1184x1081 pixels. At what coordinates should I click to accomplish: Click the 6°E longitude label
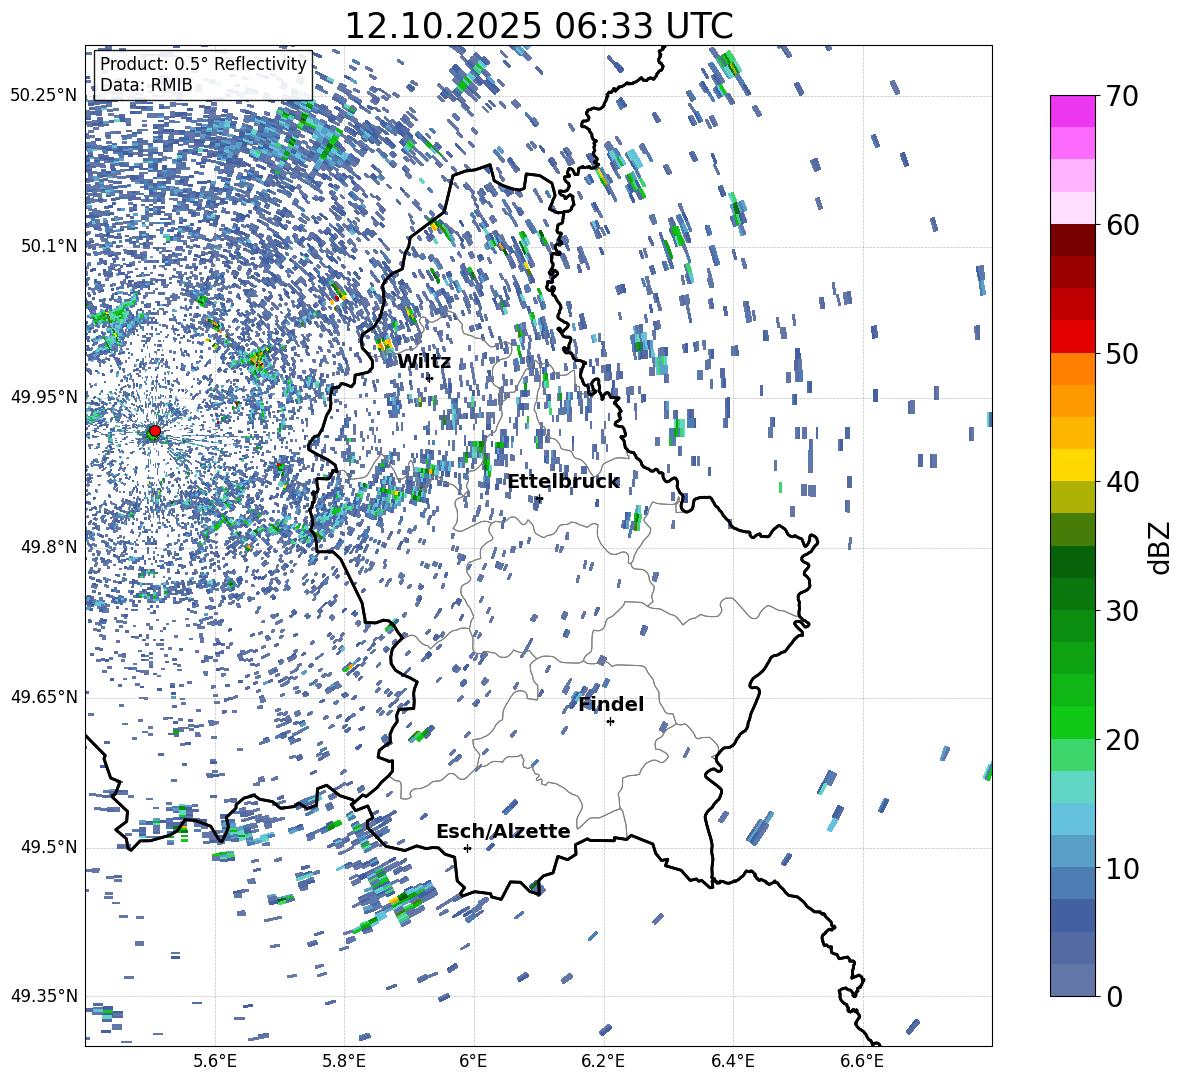tap(473, 1061)
